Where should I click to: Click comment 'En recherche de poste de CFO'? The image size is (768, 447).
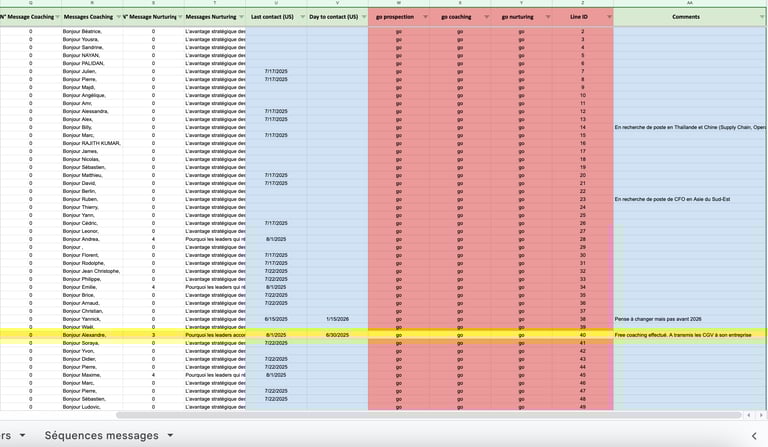690,199
